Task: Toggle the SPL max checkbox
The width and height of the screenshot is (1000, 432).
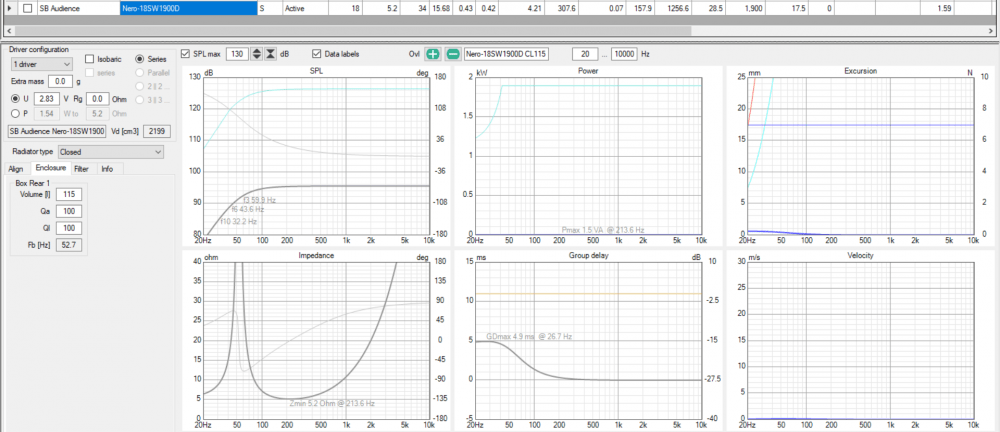Action: pos(186,54)
